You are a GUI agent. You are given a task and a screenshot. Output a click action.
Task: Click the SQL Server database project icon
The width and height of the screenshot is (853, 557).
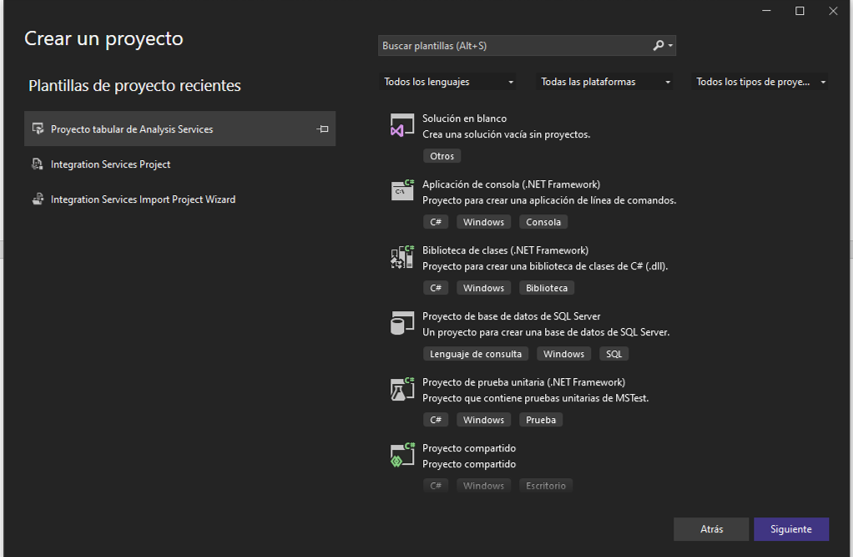402,323
